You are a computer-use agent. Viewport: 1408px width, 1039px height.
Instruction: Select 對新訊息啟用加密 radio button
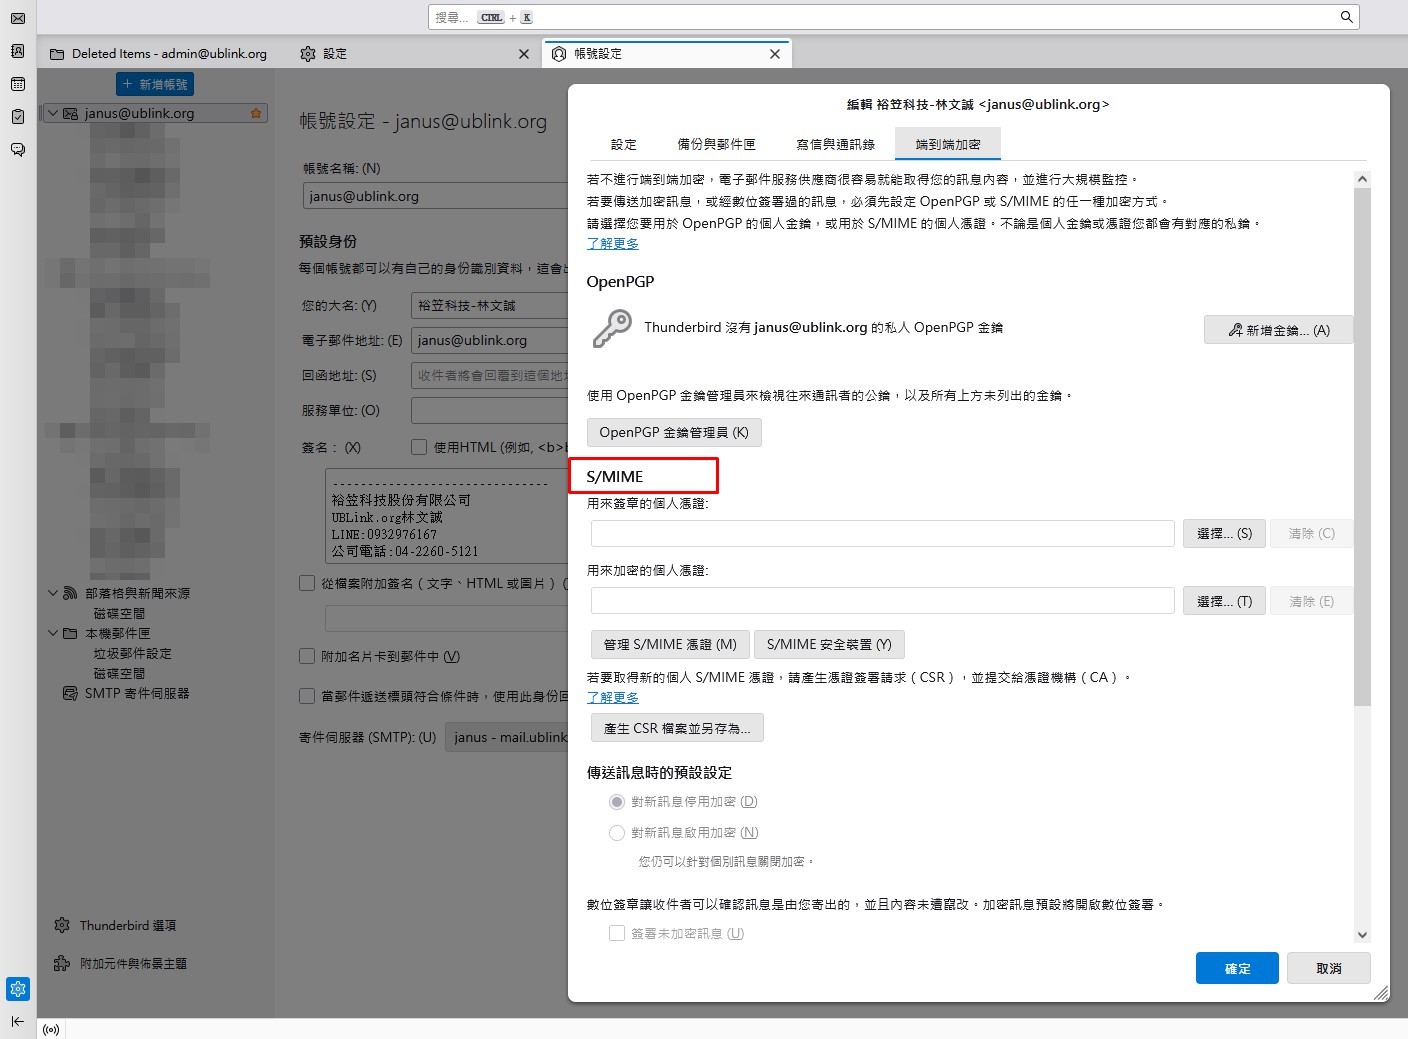[617, 833]
